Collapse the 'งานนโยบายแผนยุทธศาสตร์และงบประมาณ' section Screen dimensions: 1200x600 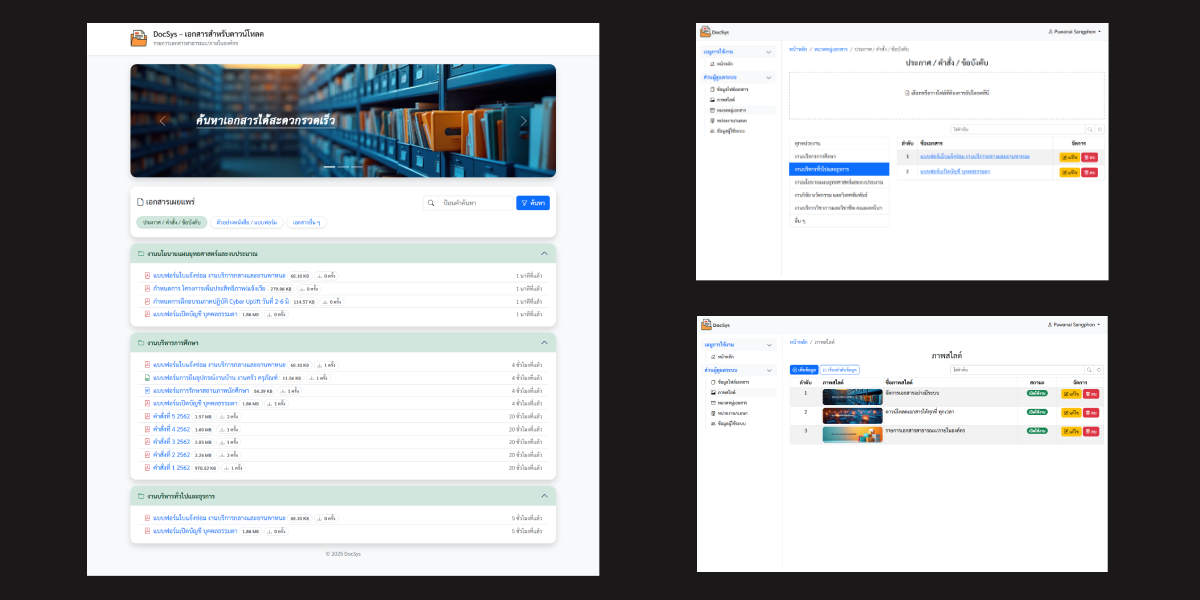click(543, 254)
